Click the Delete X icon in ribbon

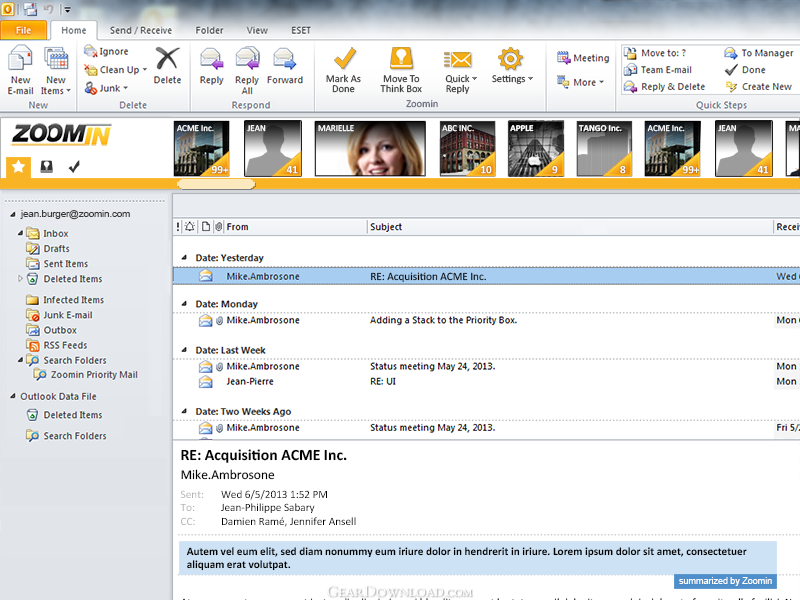(167, 60)
